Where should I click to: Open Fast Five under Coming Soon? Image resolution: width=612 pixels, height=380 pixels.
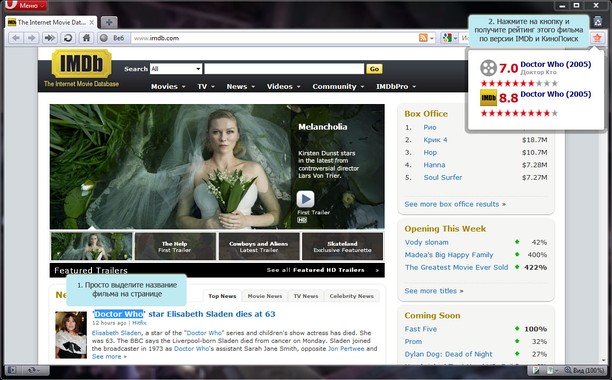point(420,329)
